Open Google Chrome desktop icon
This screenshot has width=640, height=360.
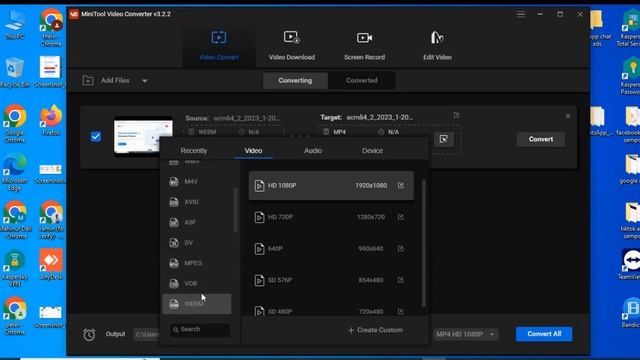tap(15, 124)
